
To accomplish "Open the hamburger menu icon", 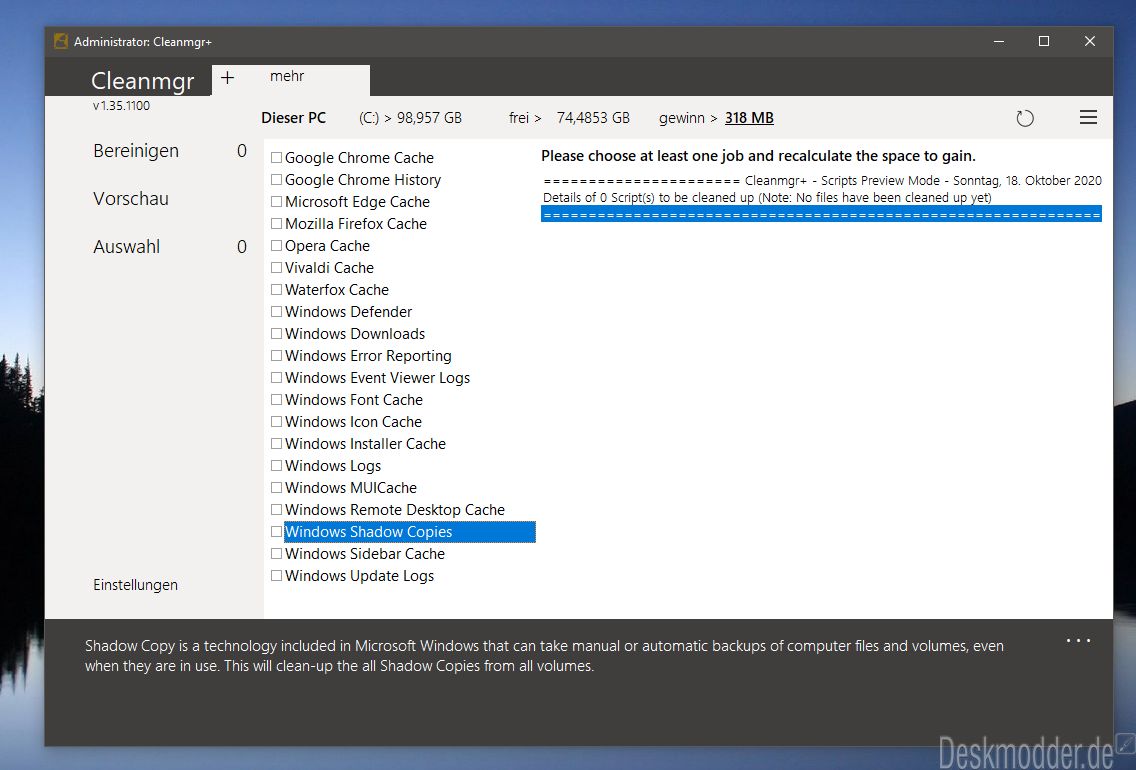I will coord(1088,117).
